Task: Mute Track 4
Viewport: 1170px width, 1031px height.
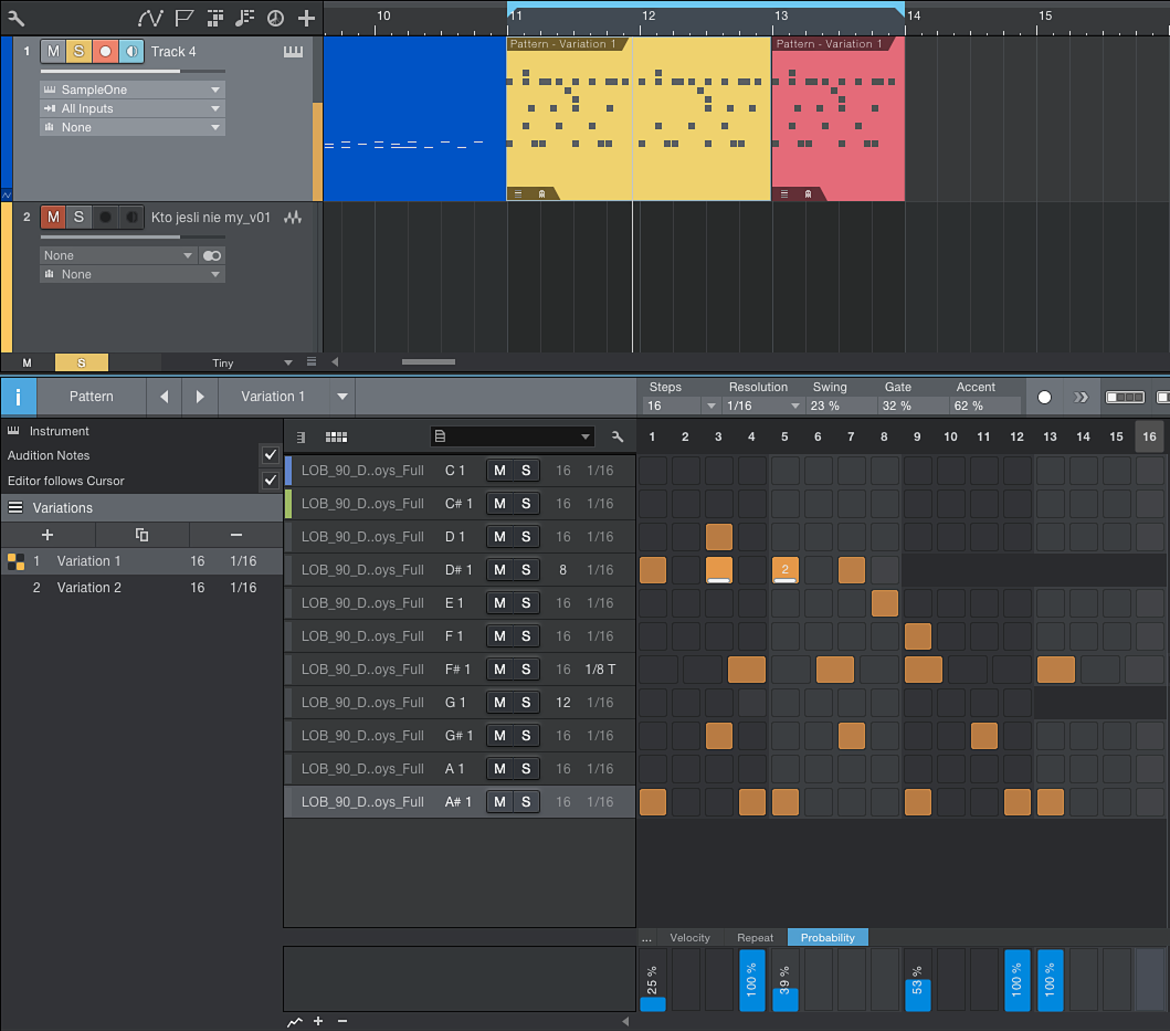Action: click(53, 51)
